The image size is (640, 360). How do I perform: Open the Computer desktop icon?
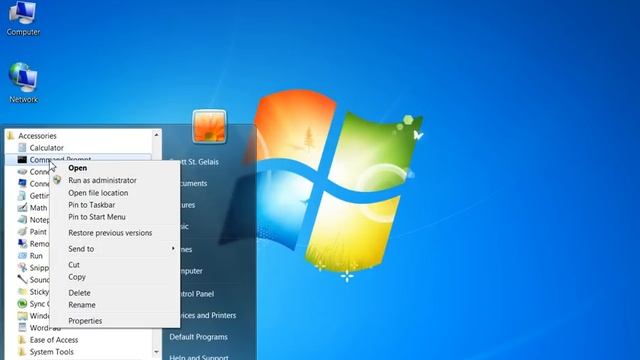[23, 18]
